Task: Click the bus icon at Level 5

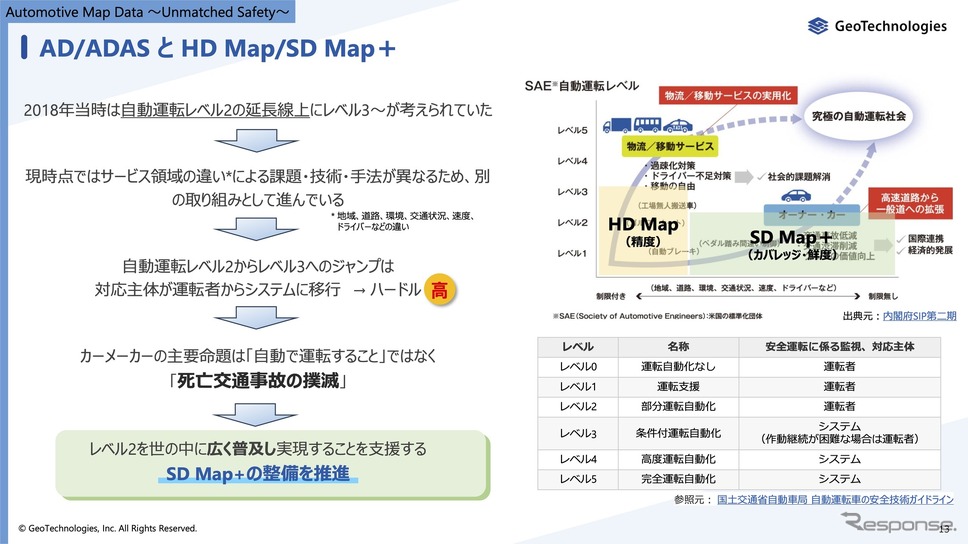Action: [x=647, y=125]
